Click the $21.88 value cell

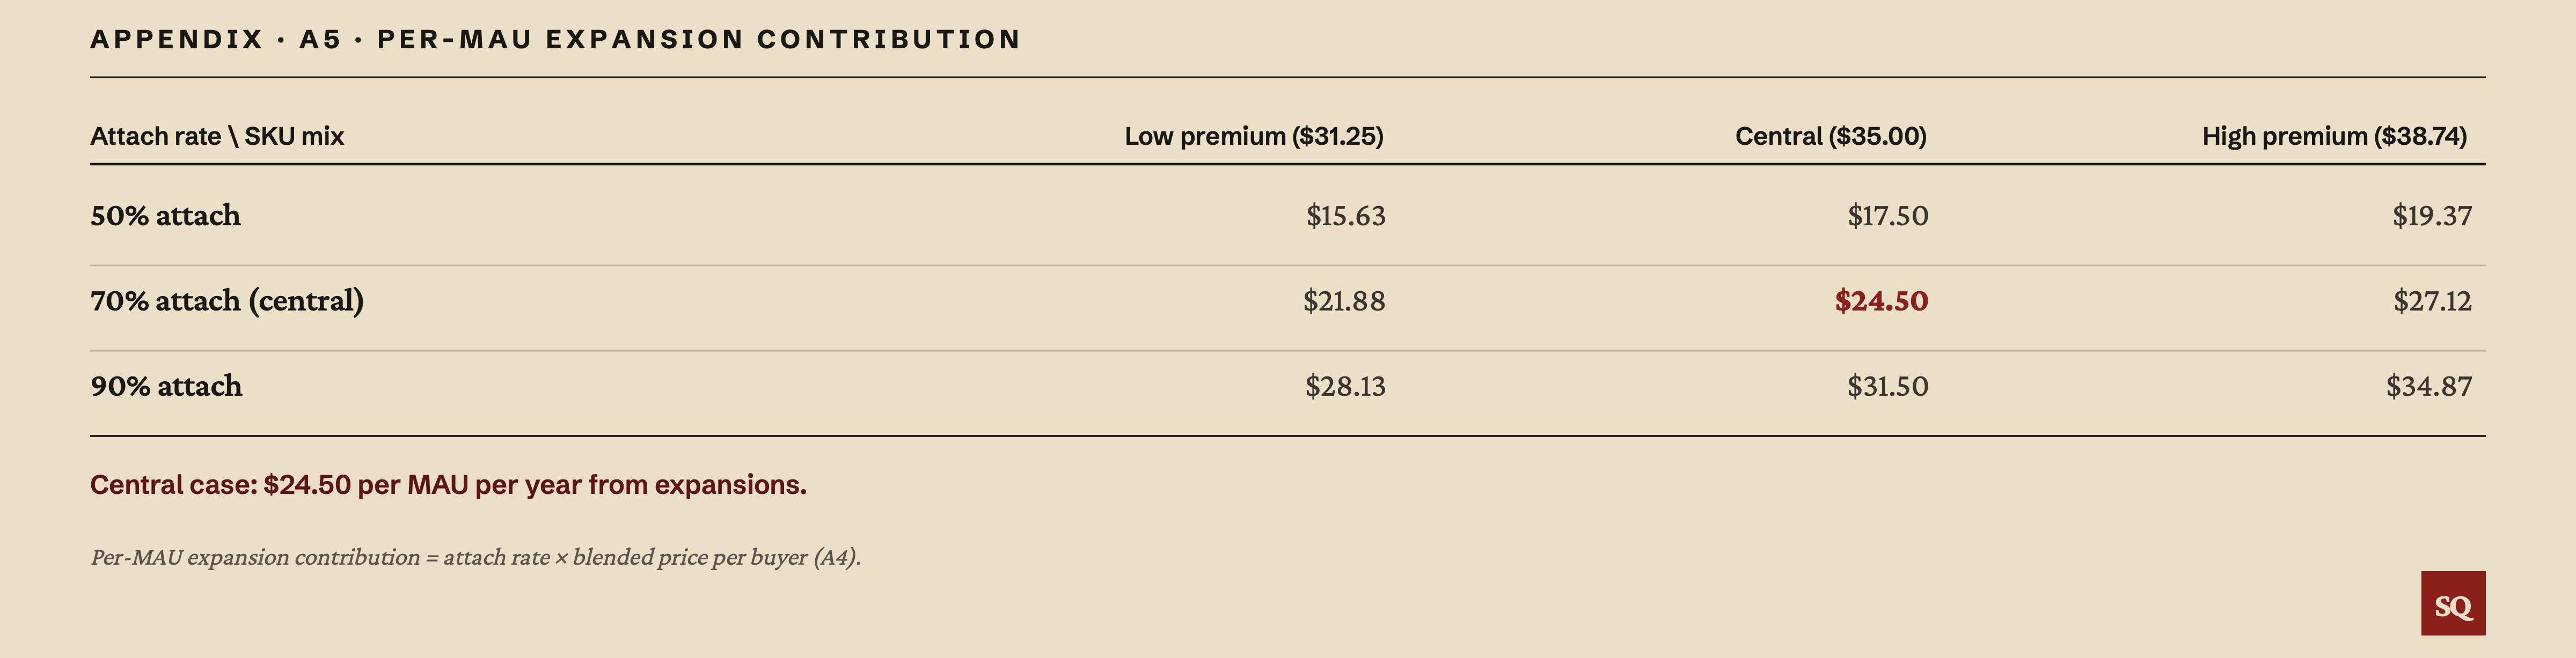click(1344, 301)
